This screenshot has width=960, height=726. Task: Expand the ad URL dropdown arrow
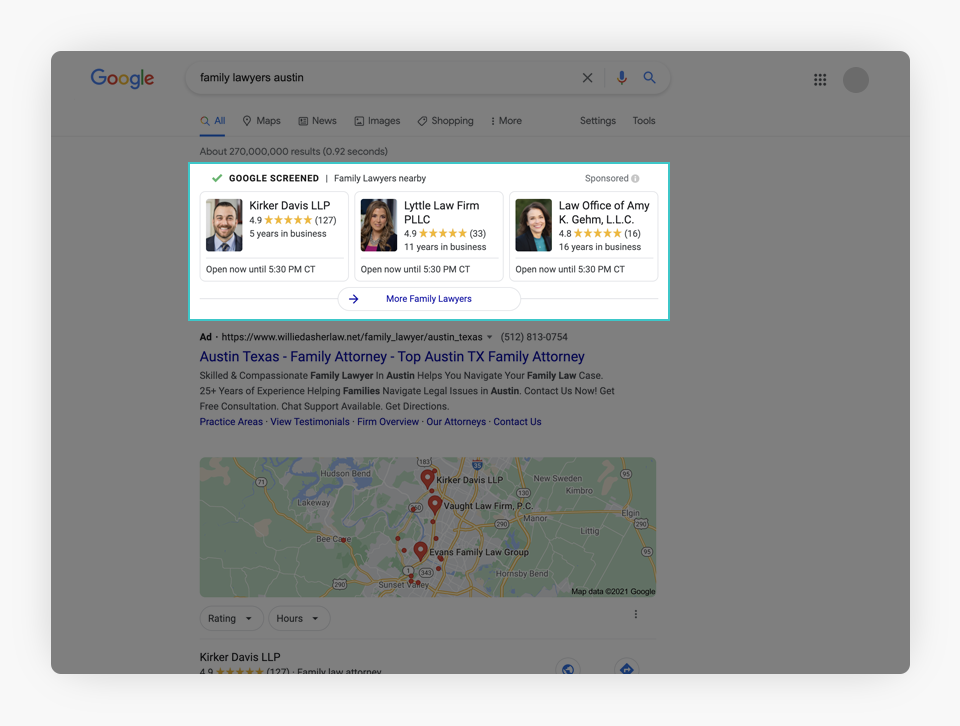pos(490,338)
